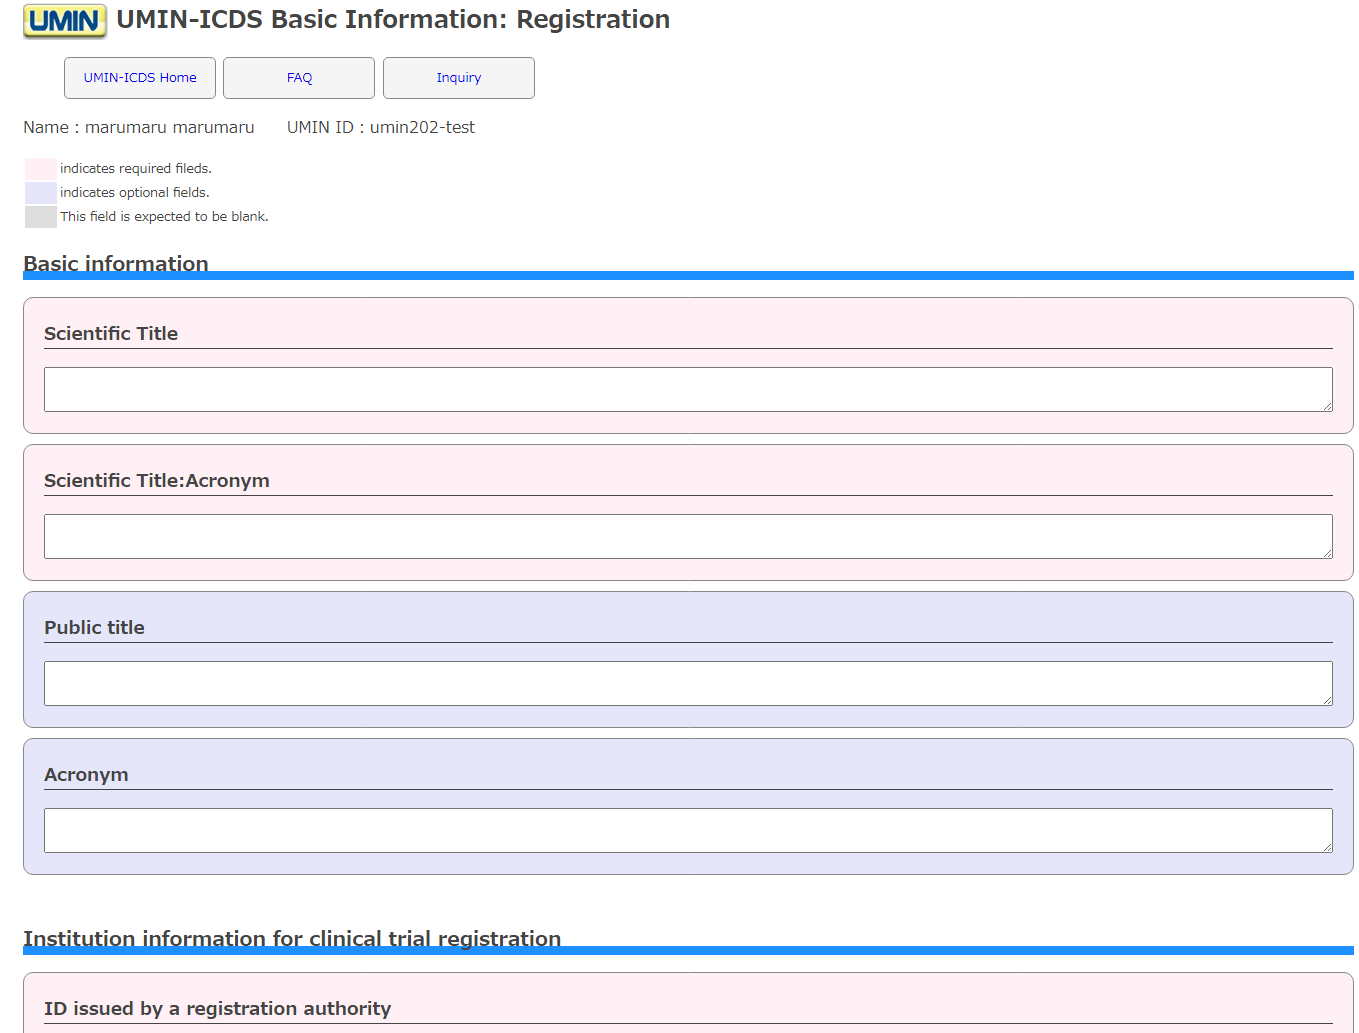The height and width of the screenshot is (1033, 1359).
Task: Focus the Scientific Title text box
Action: [x=687, y=389]
